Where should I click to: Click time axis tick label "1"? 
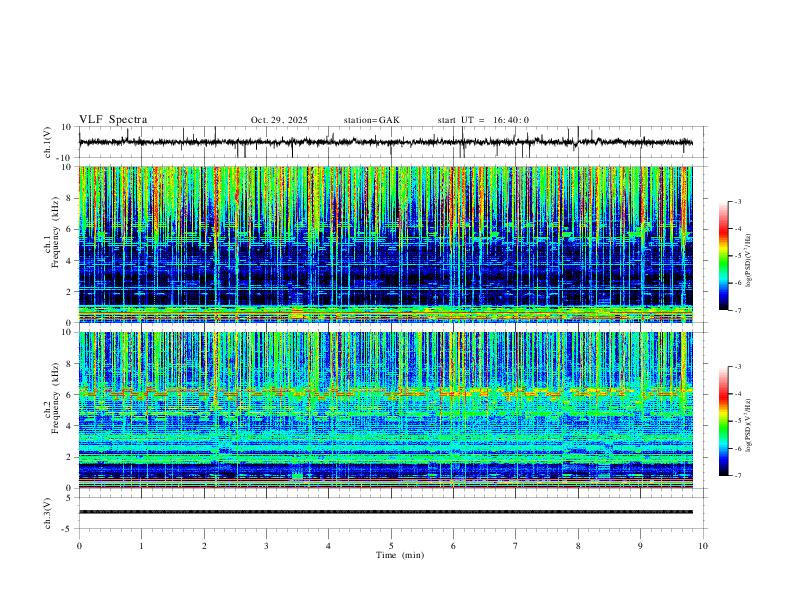pos(141,546)
